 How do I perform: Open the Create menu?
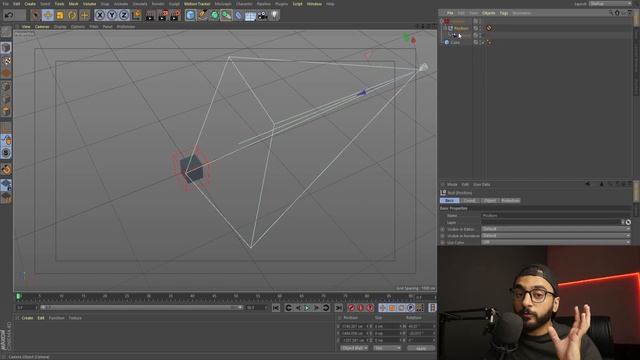click(30, 4)
